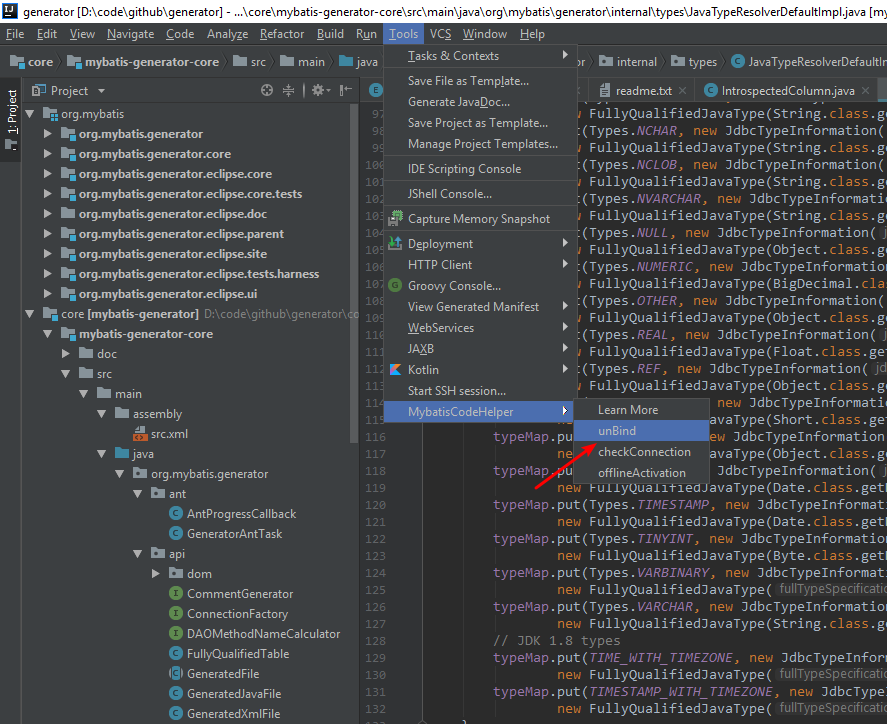Click the FullyQualifiedTable class icon
The height and width of the screenshot is (724, 887).
[176, 653]
